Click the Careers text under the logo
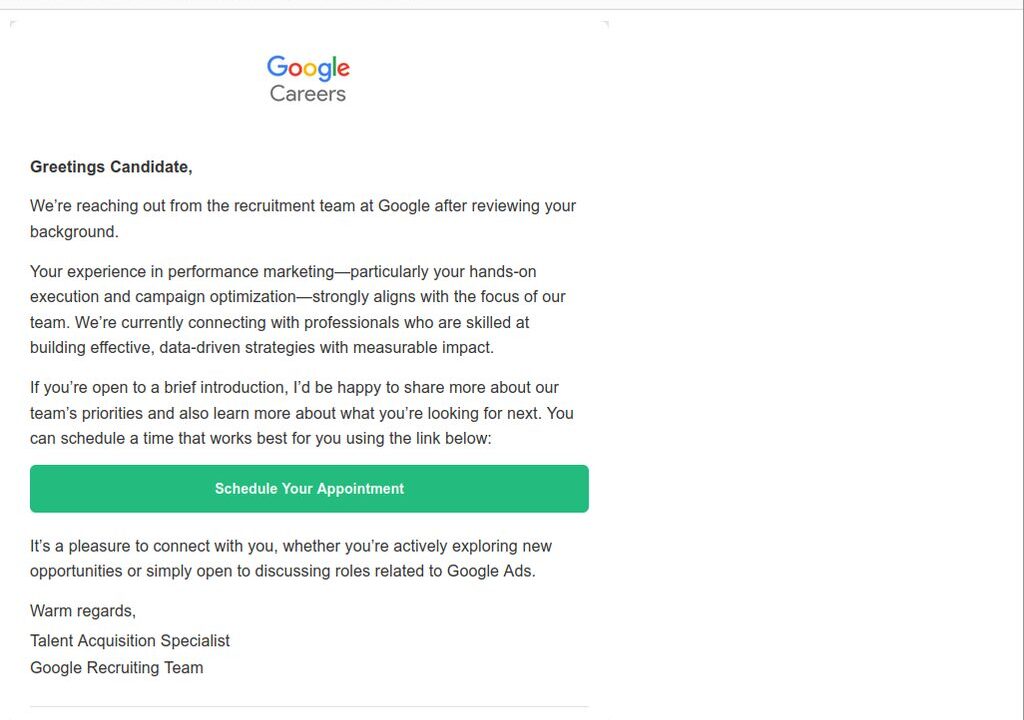Screen dimensions: 1024x720 308,94
